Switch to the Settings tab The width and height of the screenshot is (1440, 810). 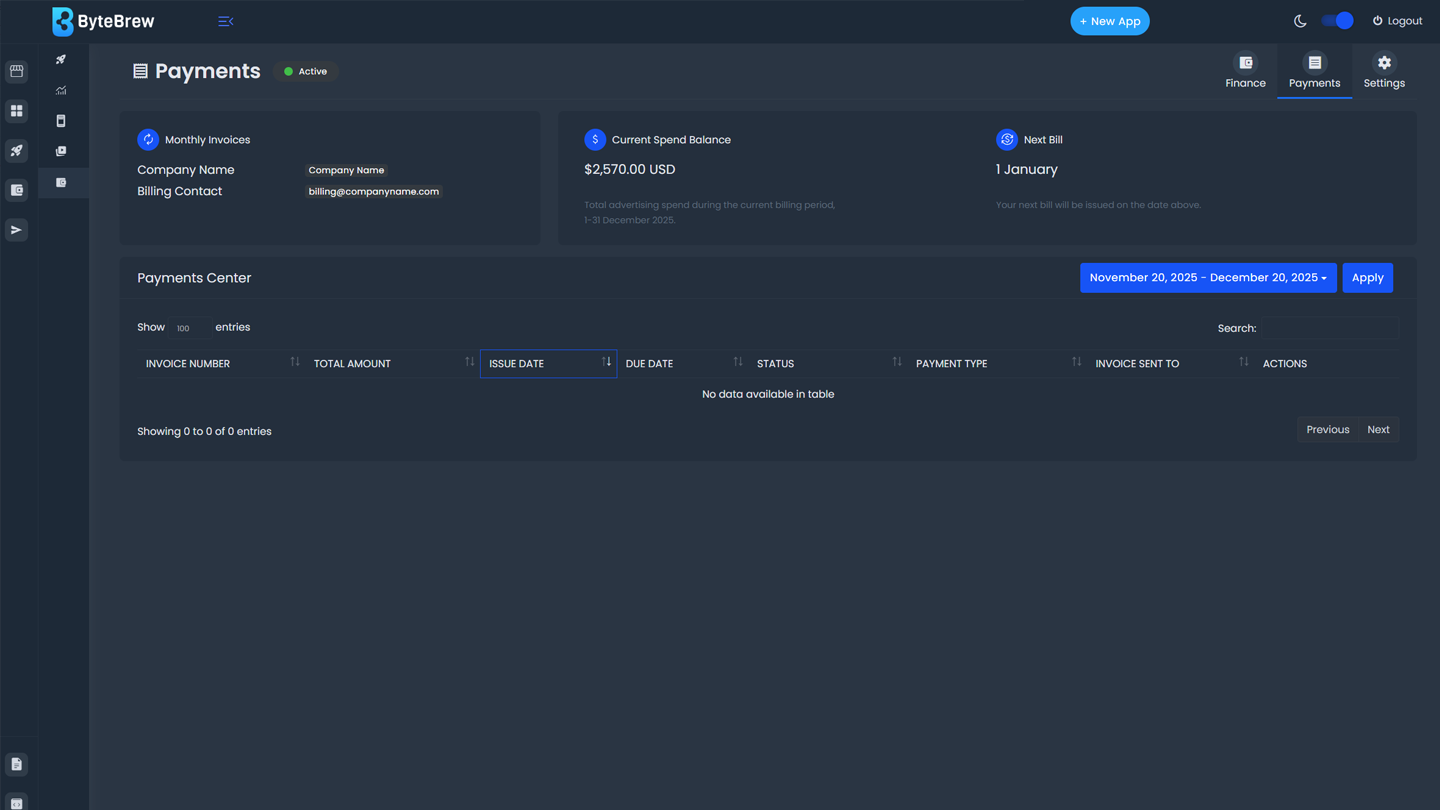pos(1383,72)
